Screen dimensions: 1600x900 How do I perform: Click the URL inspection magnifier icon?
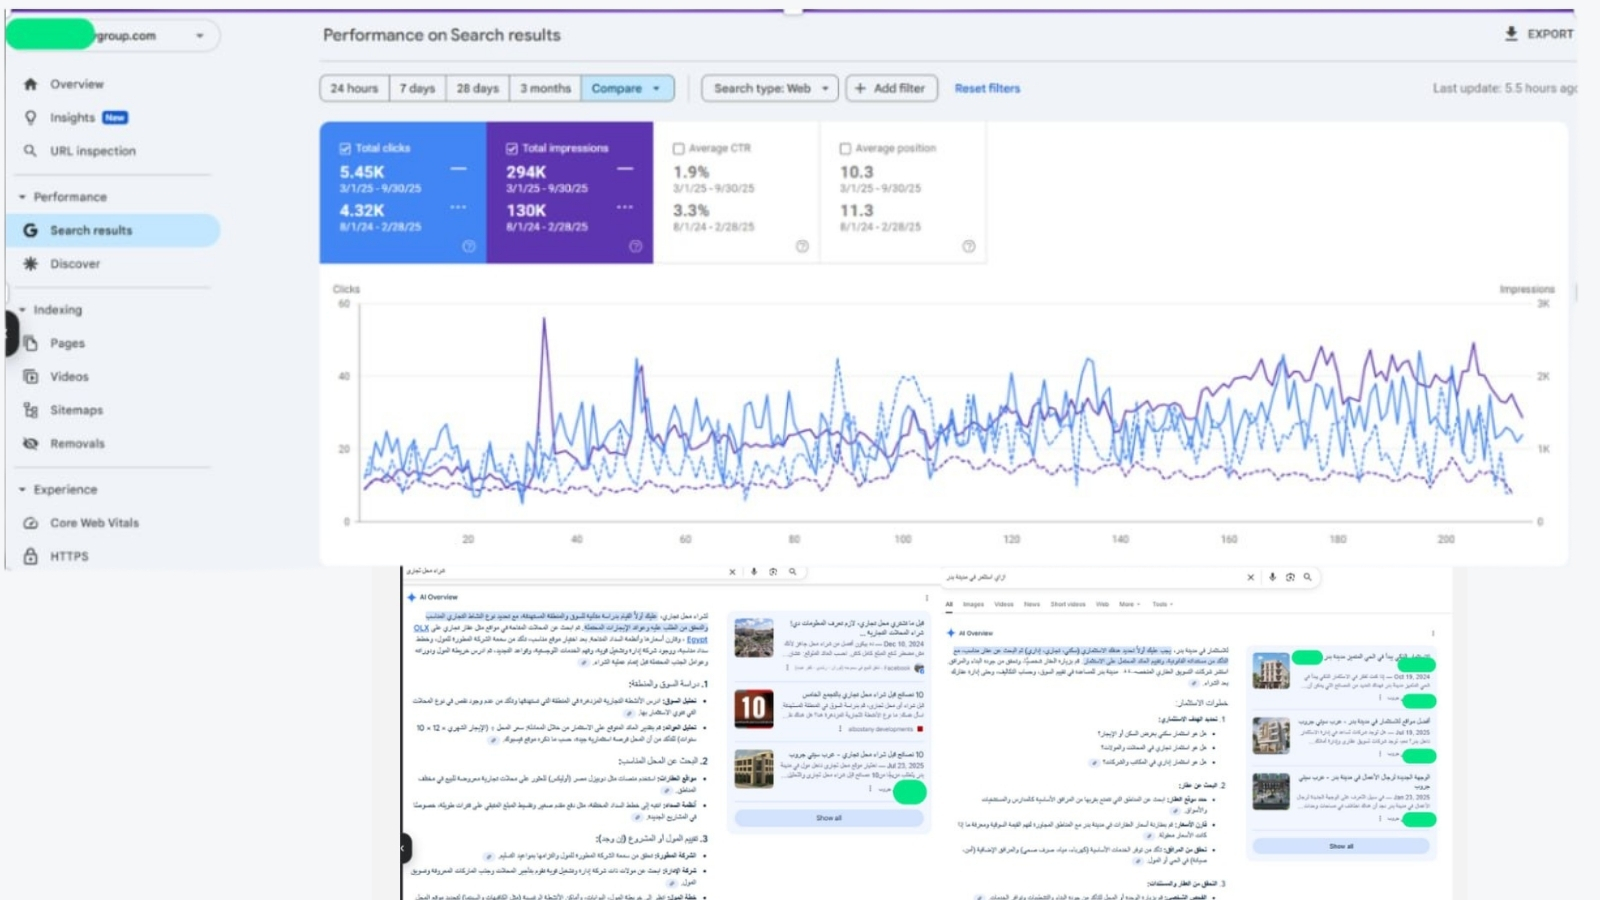point(30,151)
